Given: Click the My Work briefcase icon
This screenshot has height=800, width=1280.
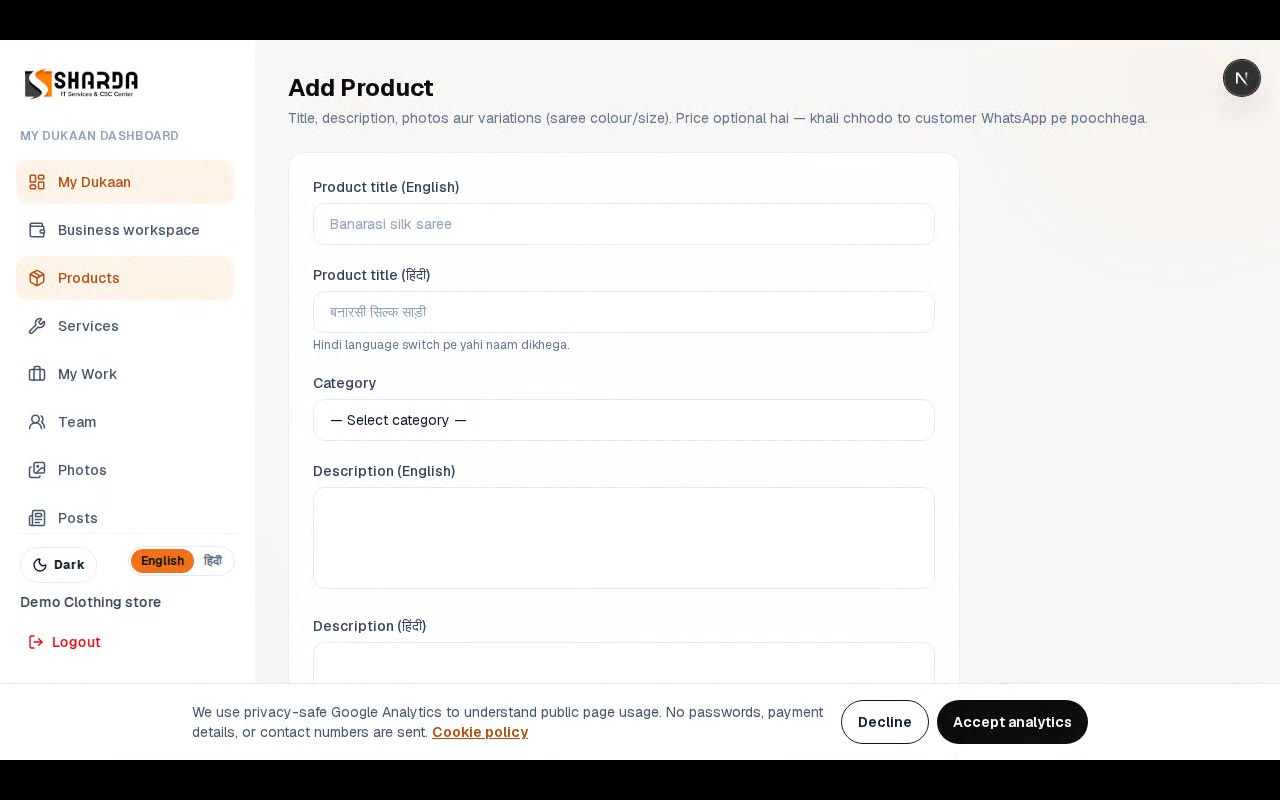Looking at the screenshot, I should (37, 374).
